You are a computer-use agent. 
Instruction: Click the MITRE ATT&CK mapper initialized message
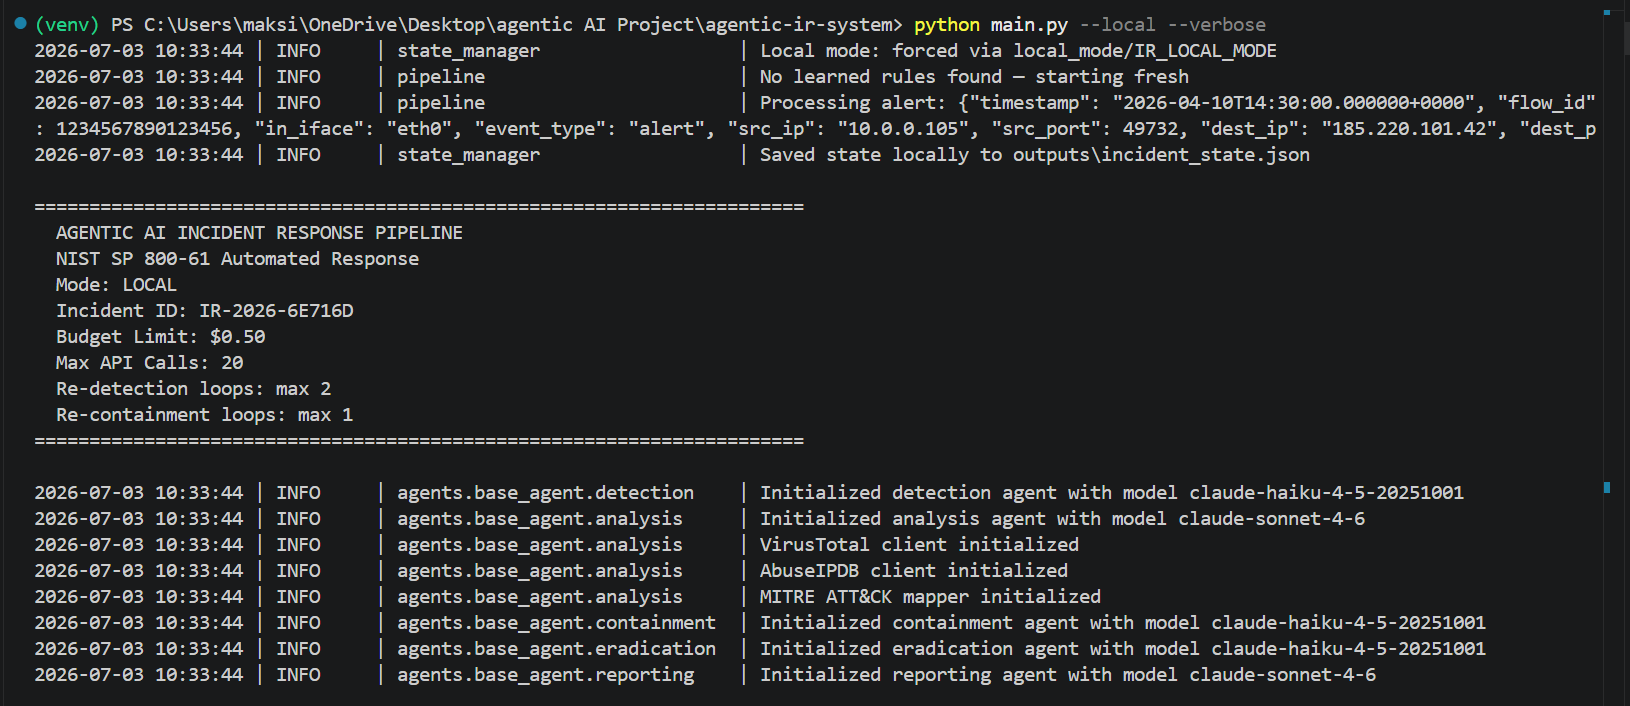point(930,597)
